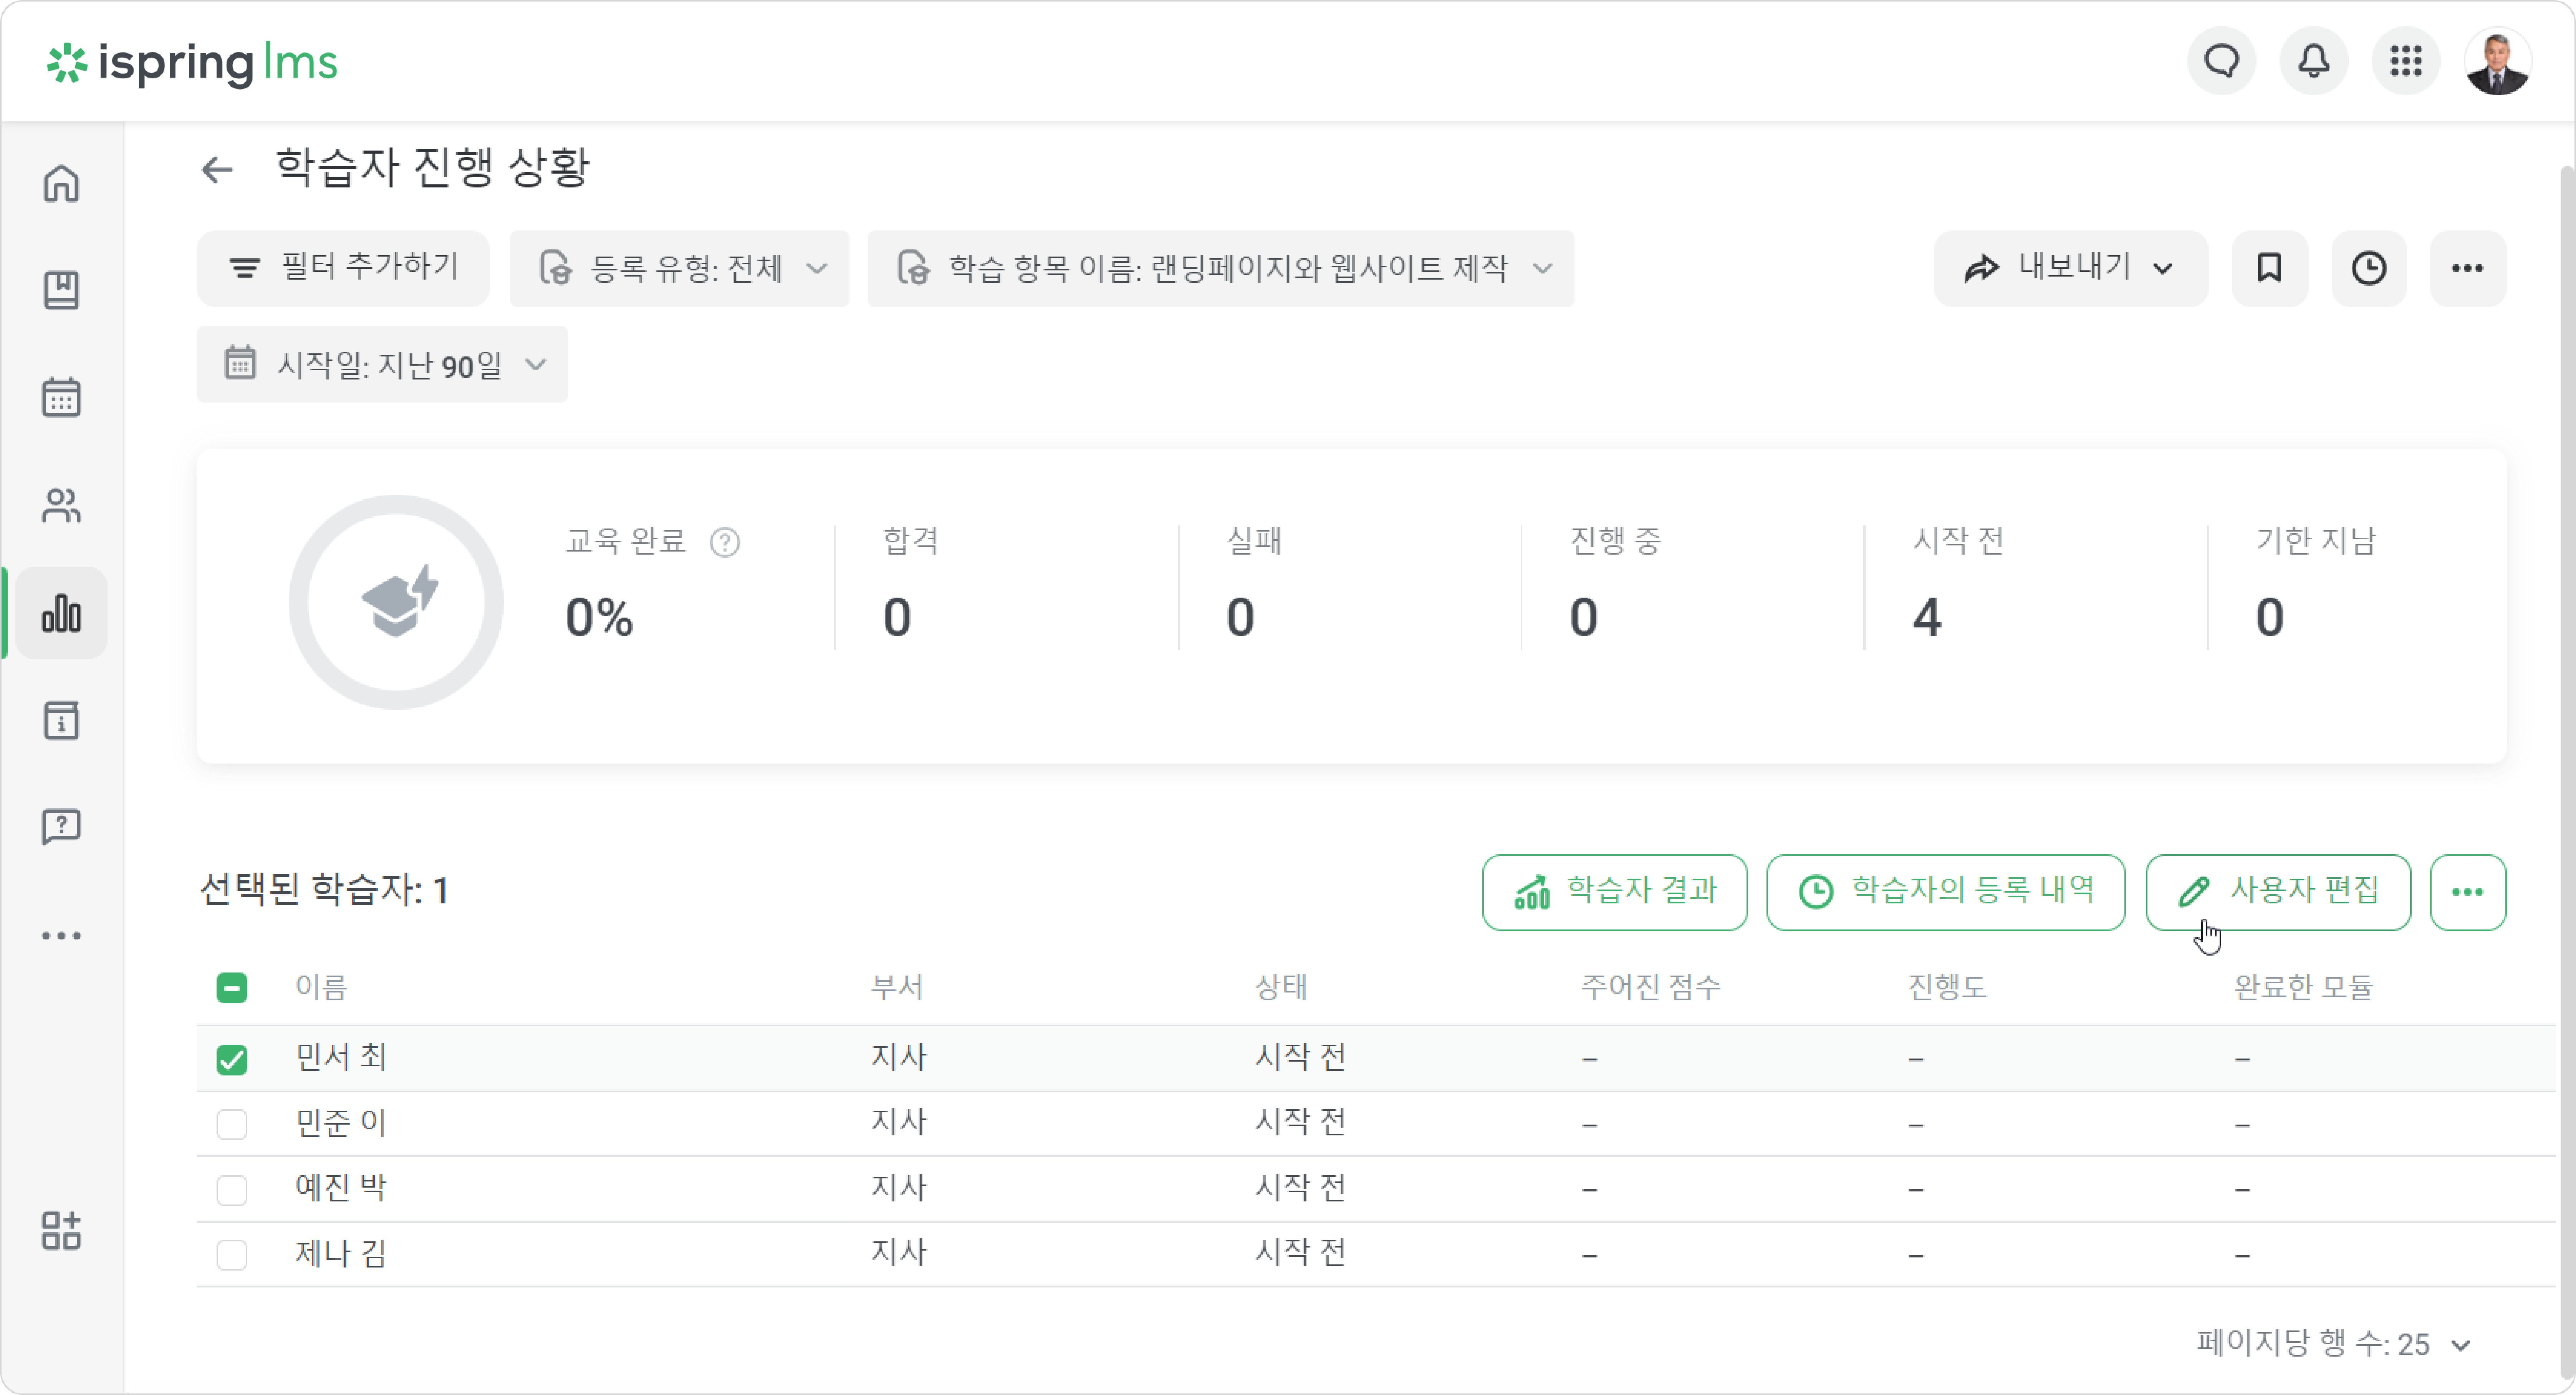Sort table by 완료한 모듈 column header
The height and width of the screenshot is (1395, 2576).
2304,988
